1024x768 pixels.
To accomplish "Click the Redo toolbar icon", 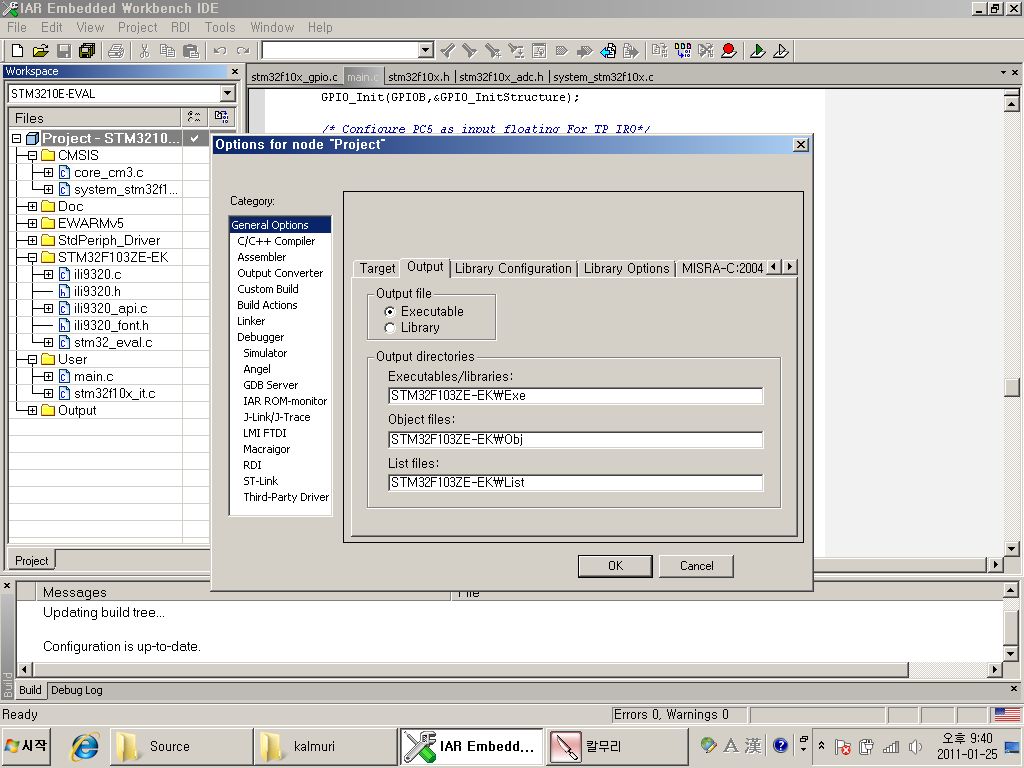I will click(x=243, y=50).
